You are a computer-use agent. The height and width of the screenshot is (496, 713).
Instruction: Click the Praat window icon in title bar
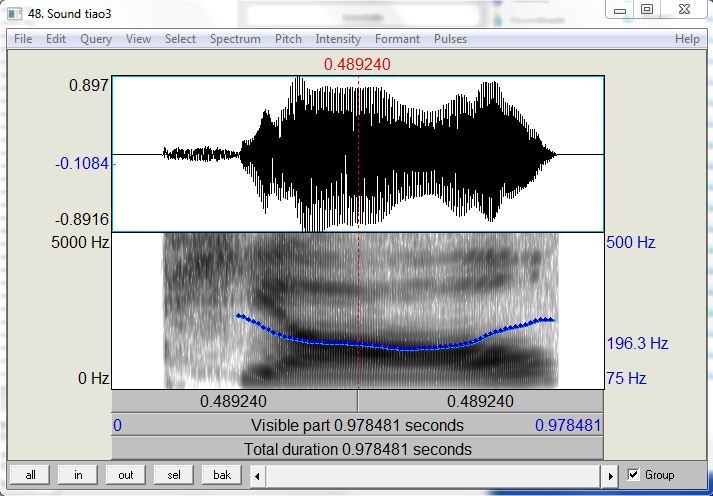[15, 13]
